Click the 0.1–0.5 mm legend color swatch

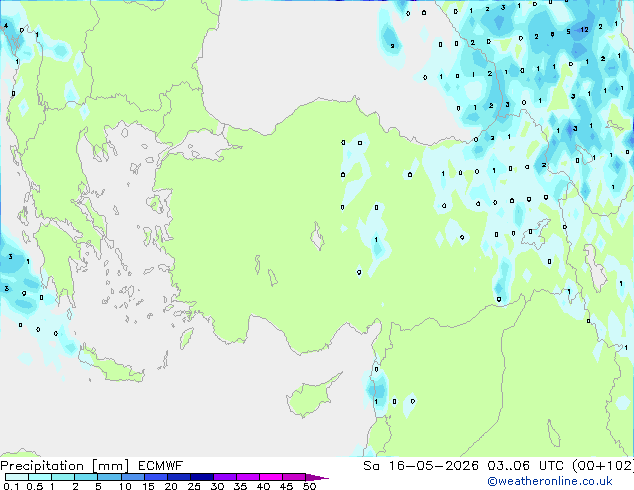[17, 477]
